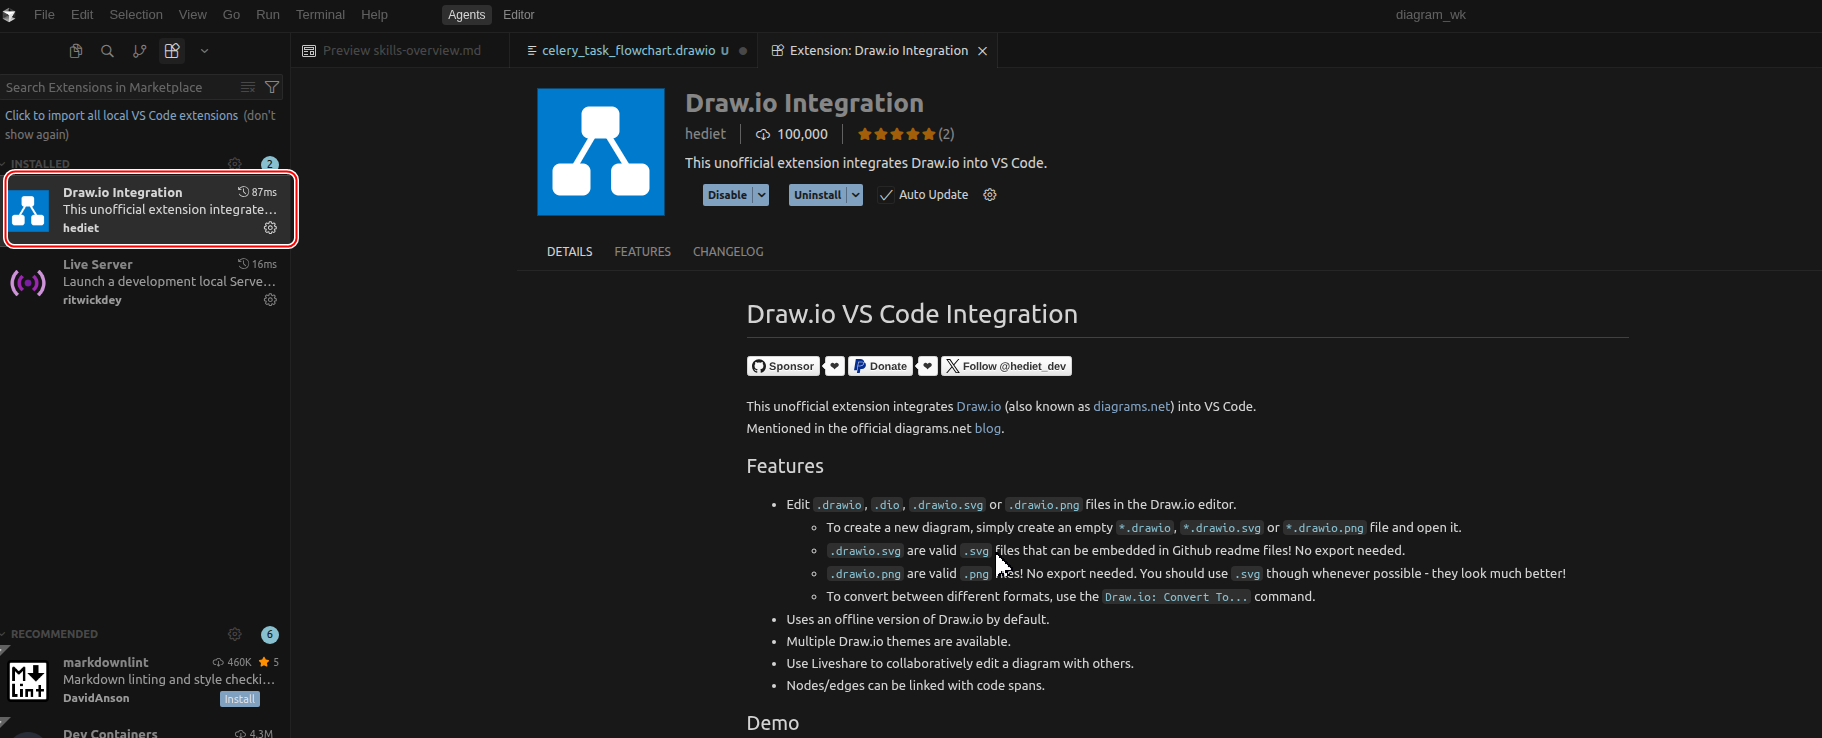Select the Extensions view icon
Screen dimensions: 1822x738
click(x=172, y=51)
